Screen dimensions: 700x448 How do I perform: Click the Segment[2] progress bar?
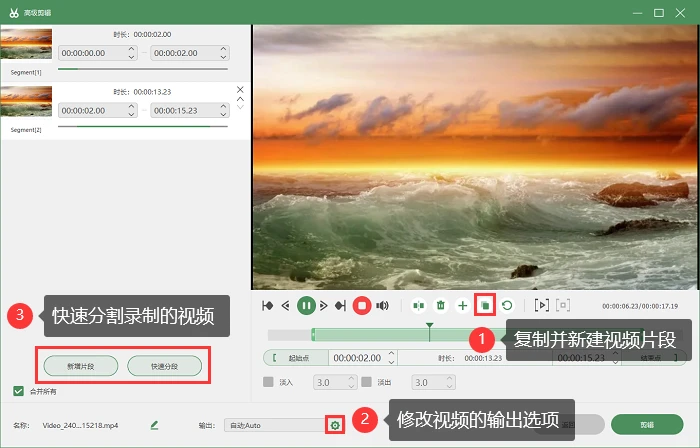(x=143, y=127)
